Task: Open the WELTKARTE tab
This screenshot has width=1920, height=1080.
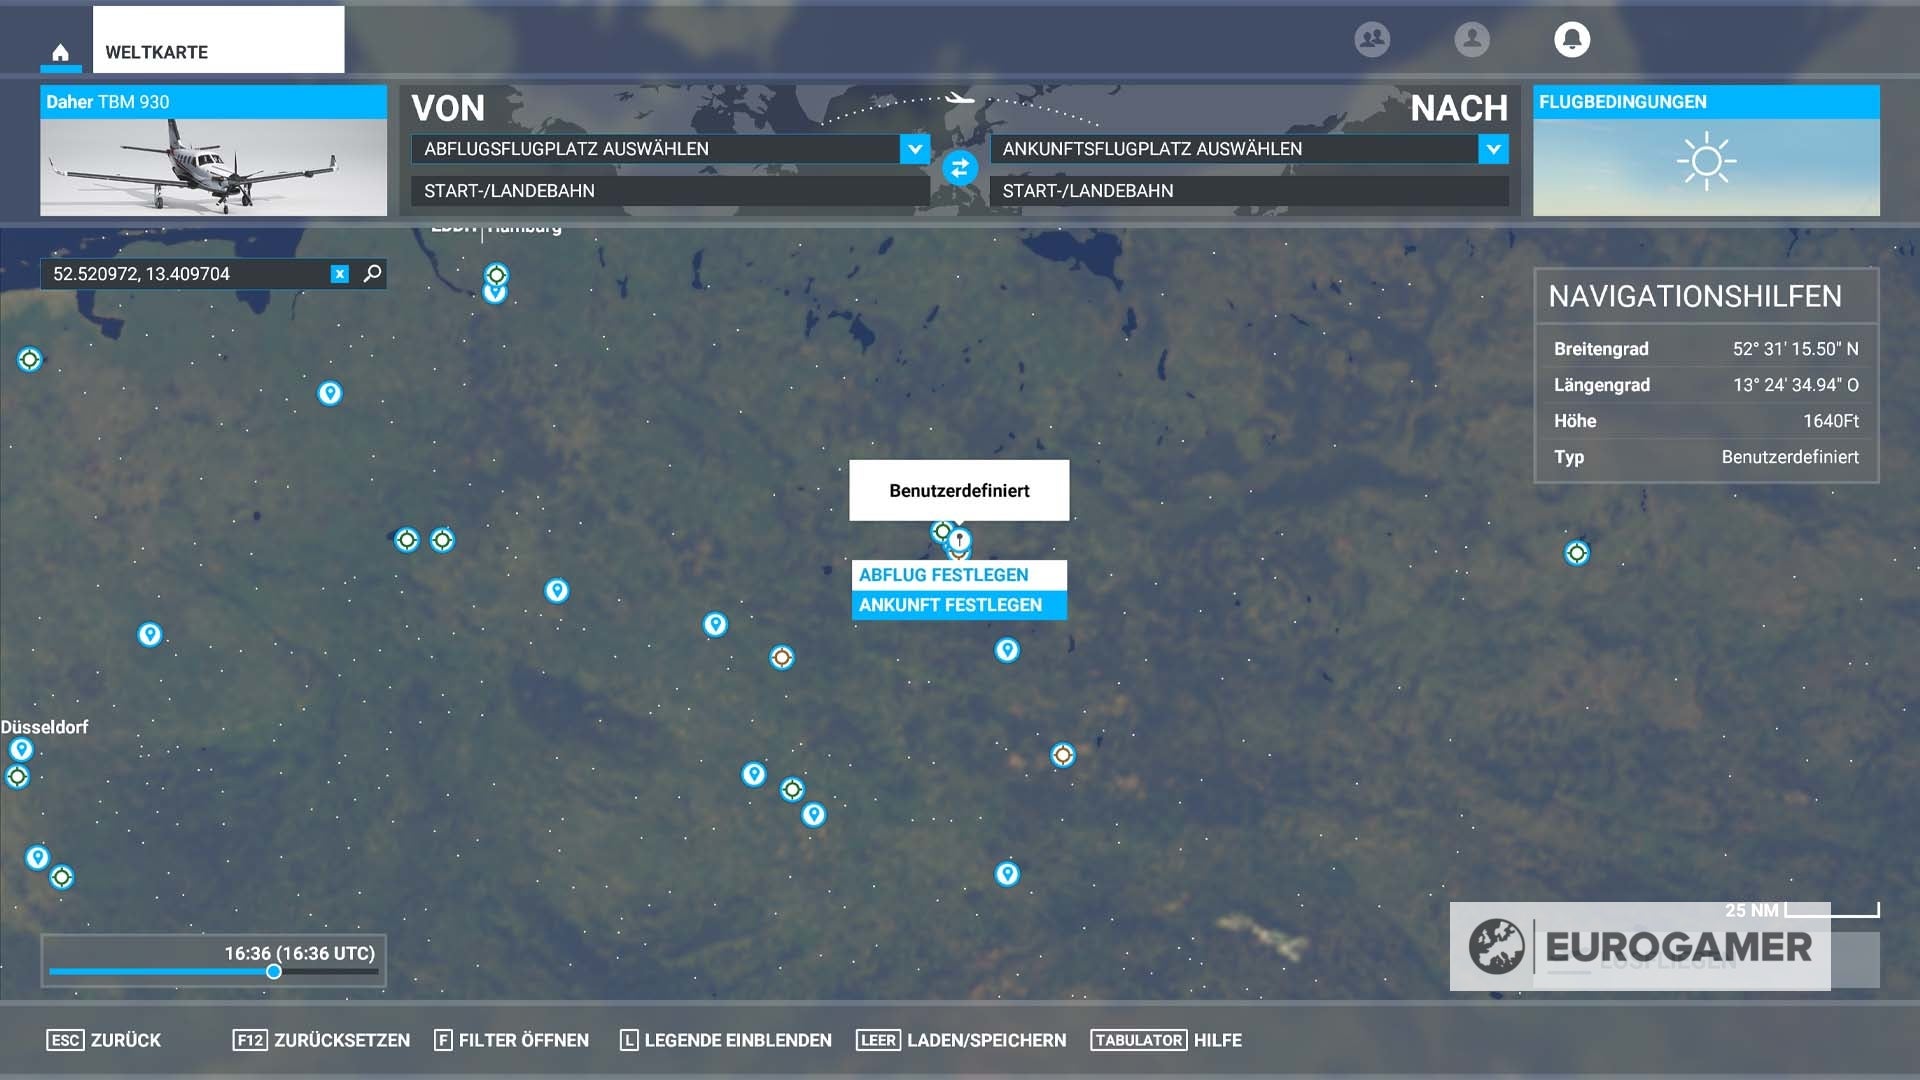Action: (x=218, y=40)
